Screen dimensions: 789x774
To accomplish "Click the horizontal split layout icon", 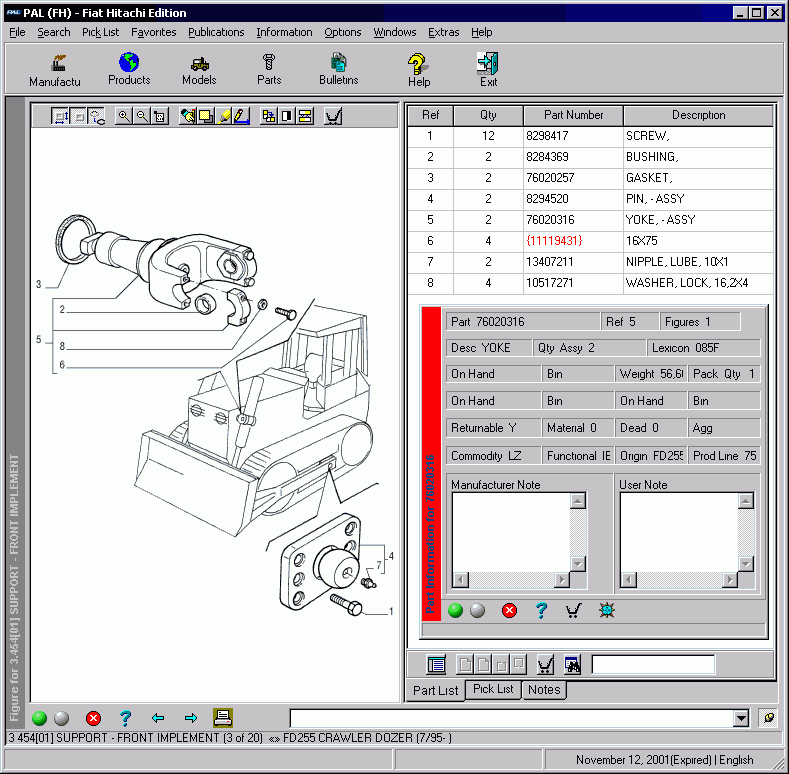I will coord(305,117).
